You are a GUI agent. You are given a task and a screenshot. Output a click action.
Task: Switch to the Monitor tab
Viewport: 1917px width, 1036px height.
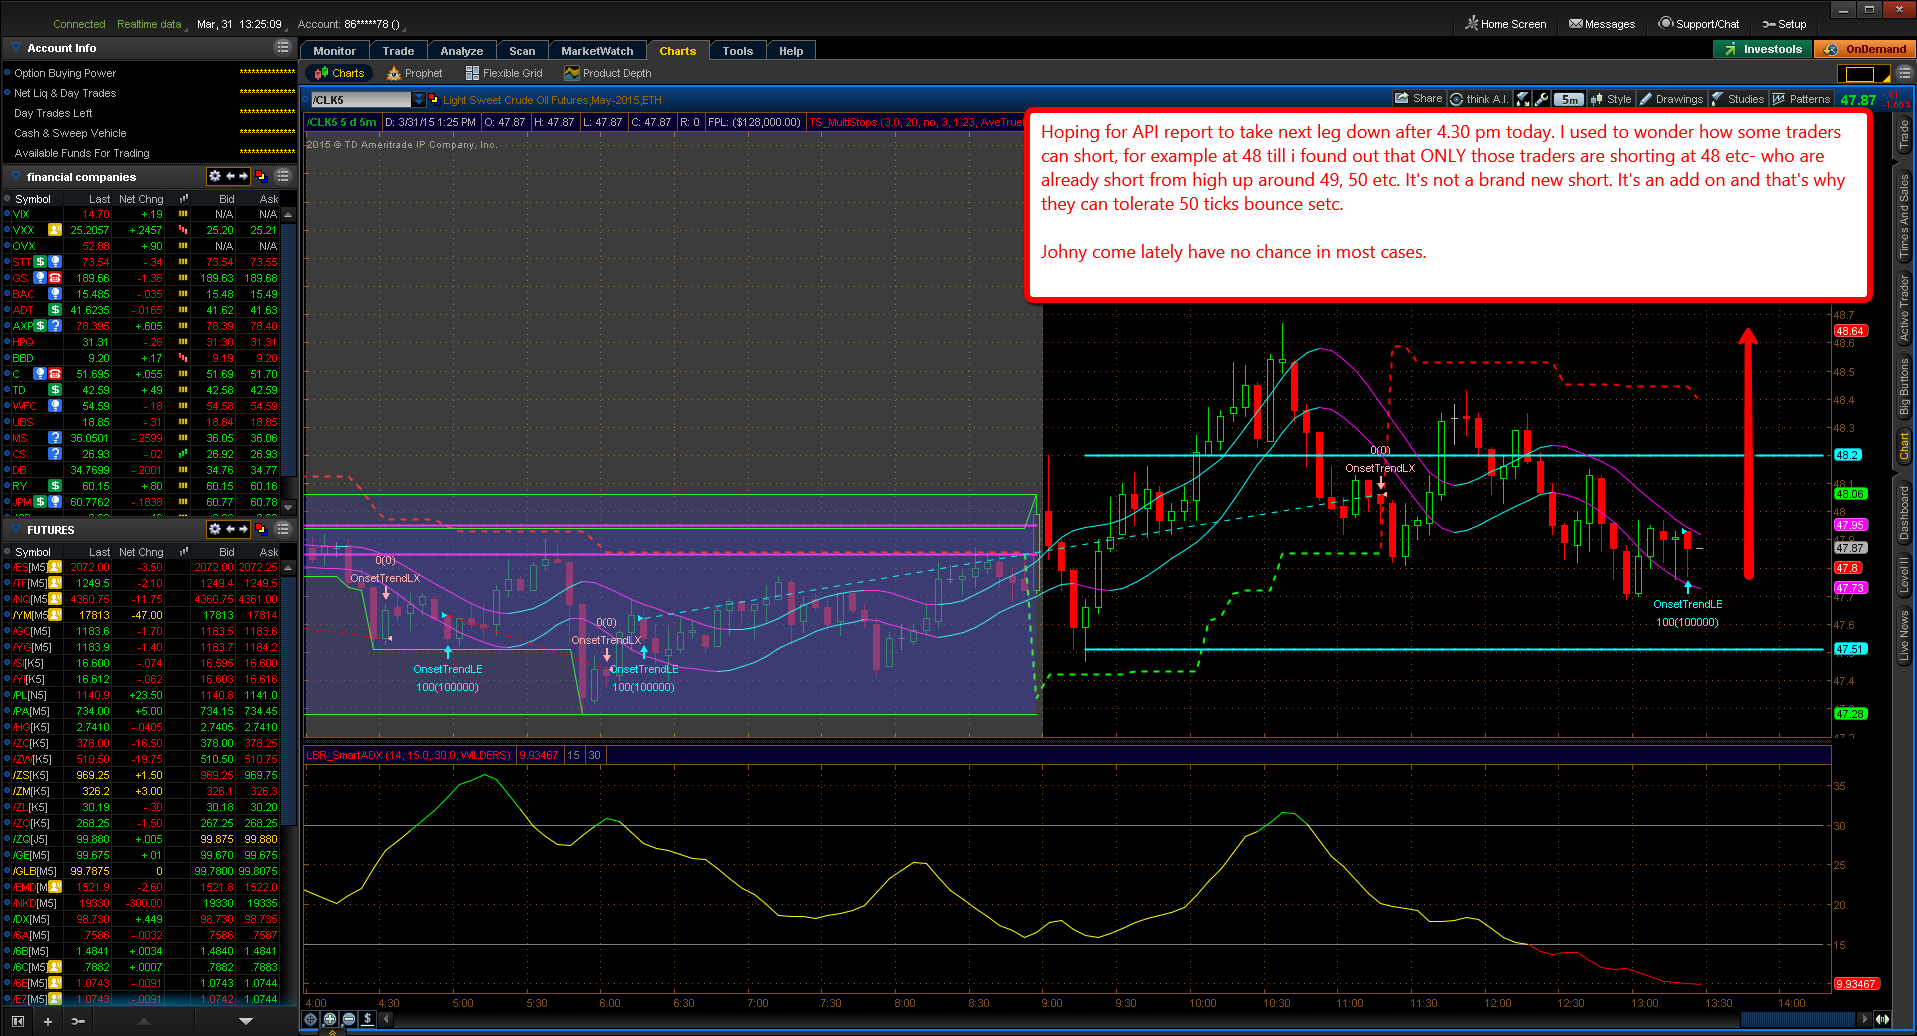click(x=334, y=51)
